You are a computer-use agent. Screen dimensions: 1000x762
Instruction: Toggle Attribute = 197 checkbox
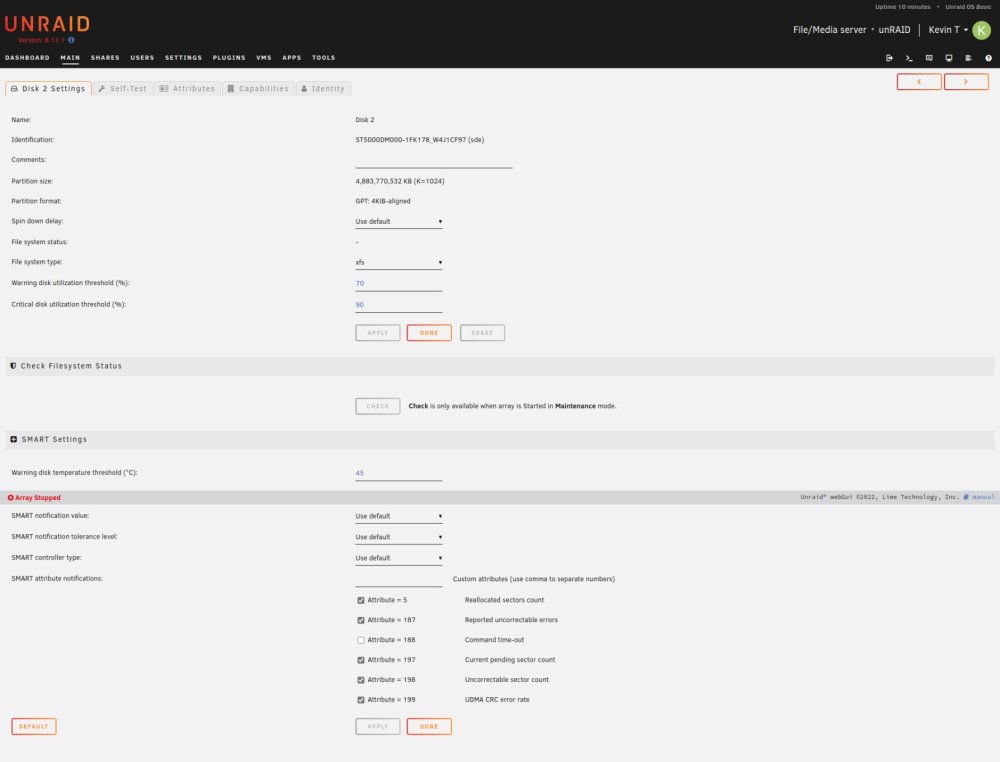(361, 660)
